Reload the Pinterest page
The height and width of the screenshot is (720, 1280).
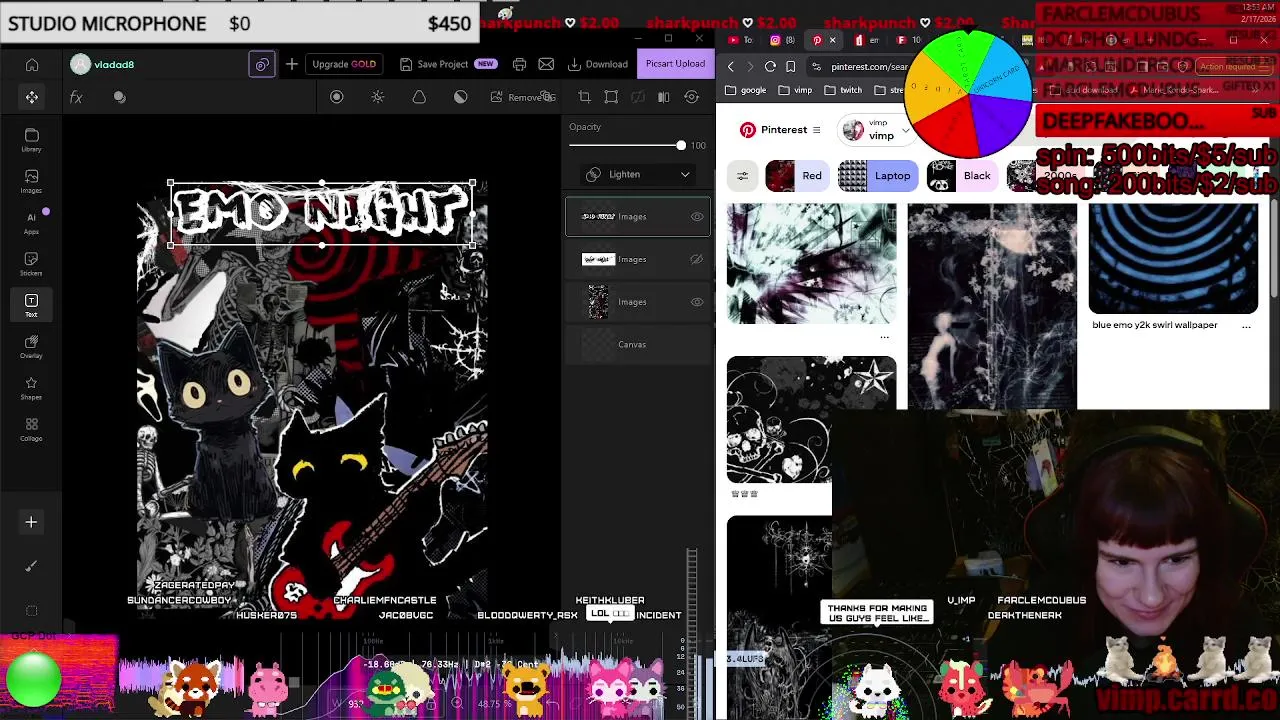click(770, 67)
